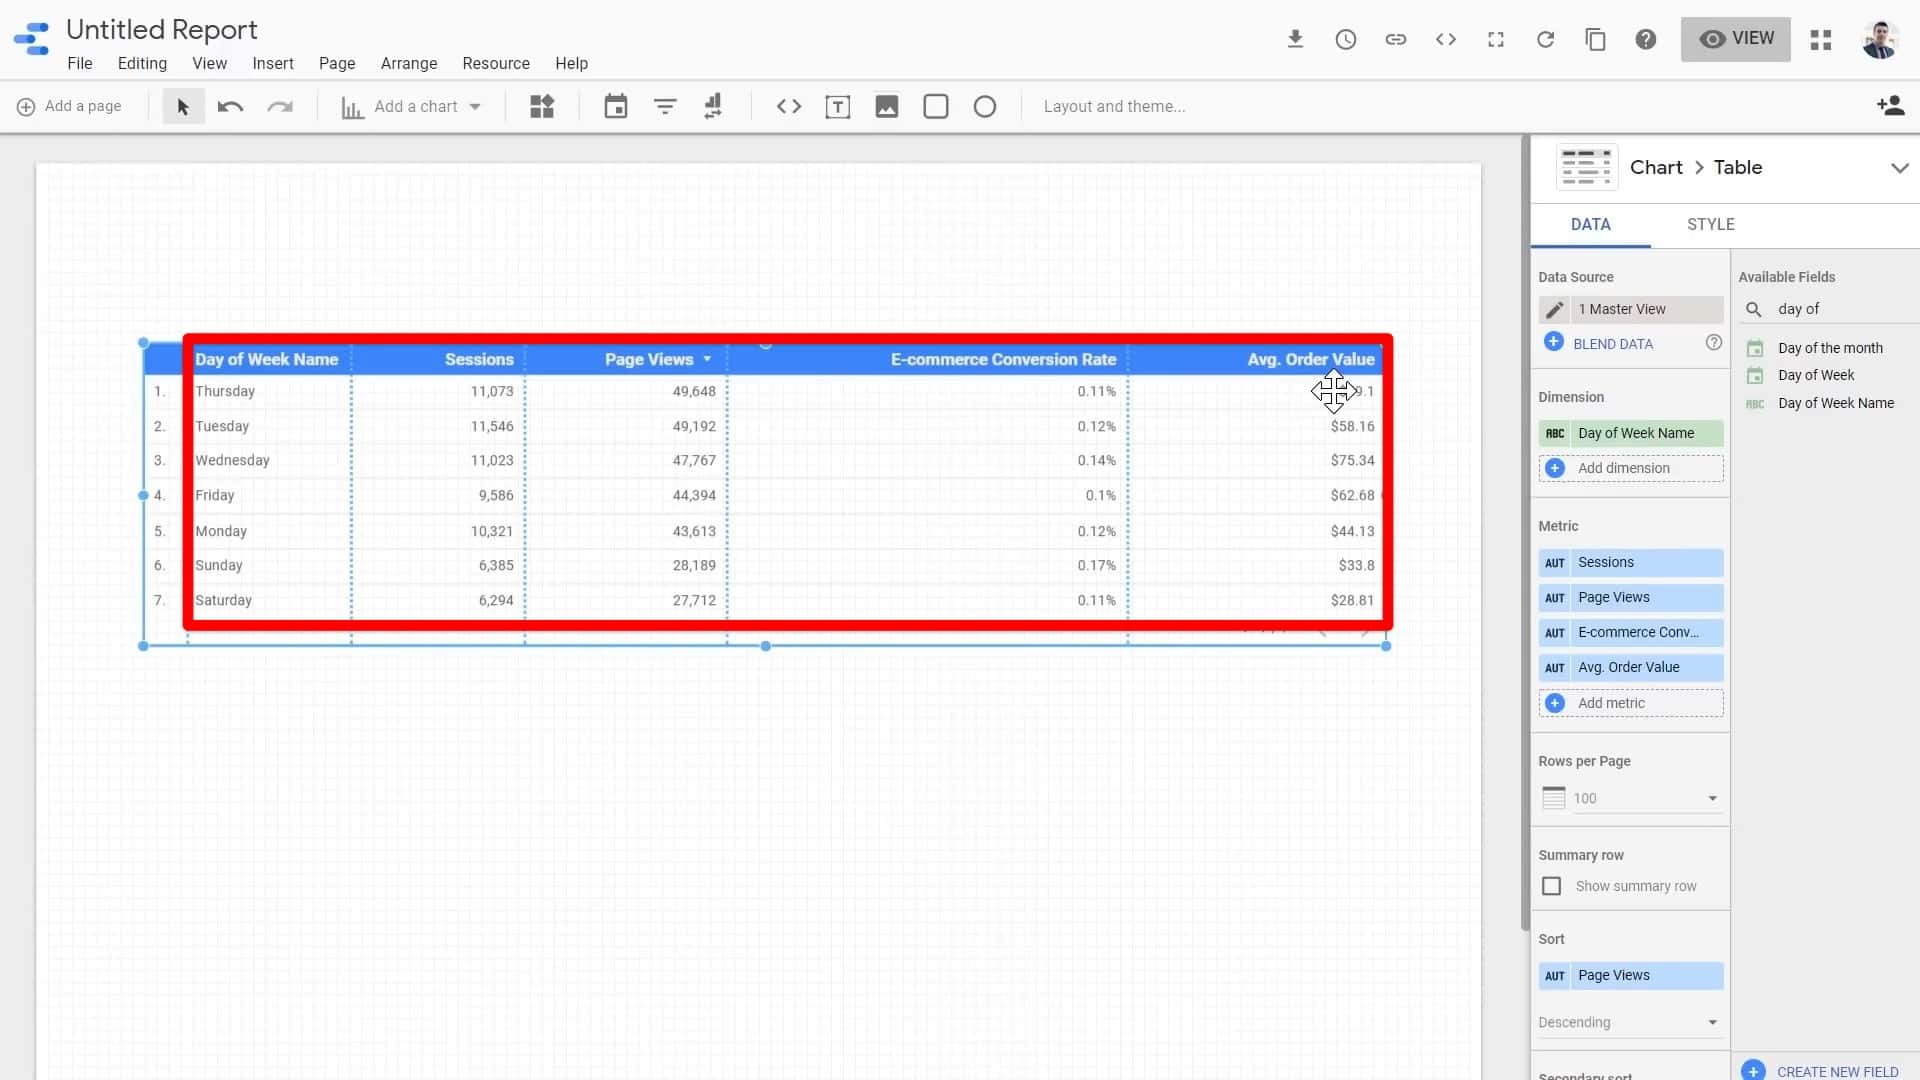Add a date range control
The height and width of the screenshot is (1080, 1920).
tap(616, 106)
